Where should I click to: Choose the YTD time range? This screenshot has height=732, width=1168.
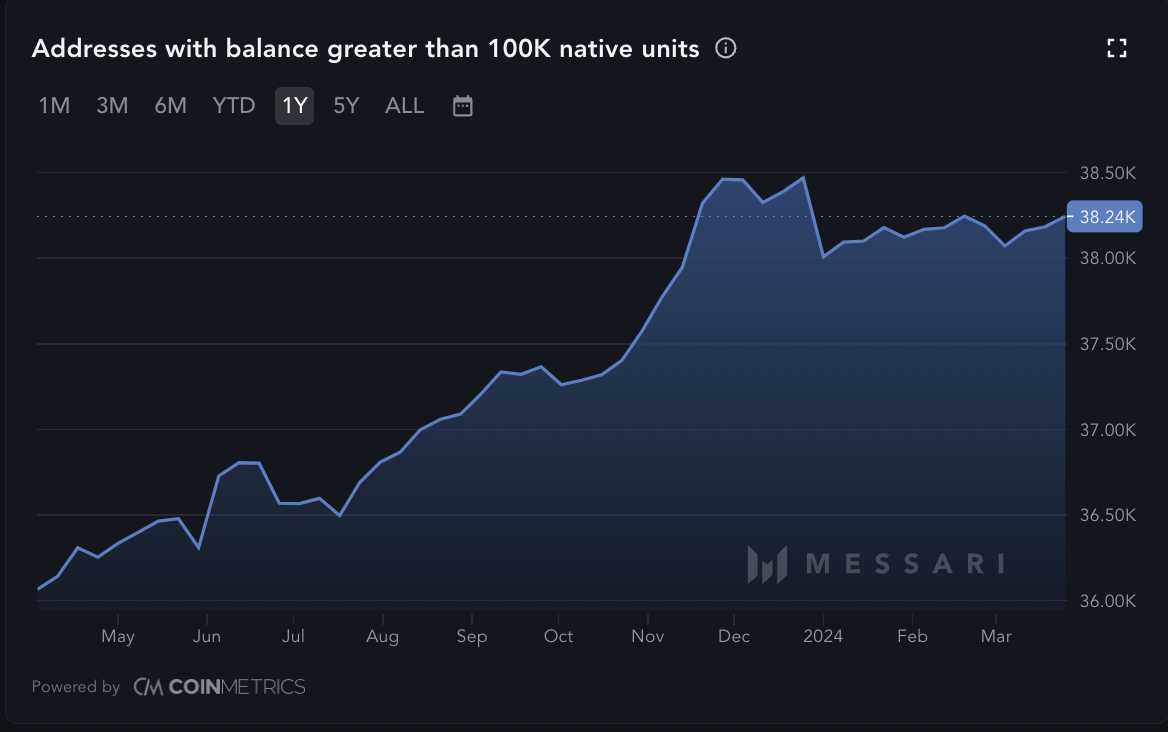234,106
